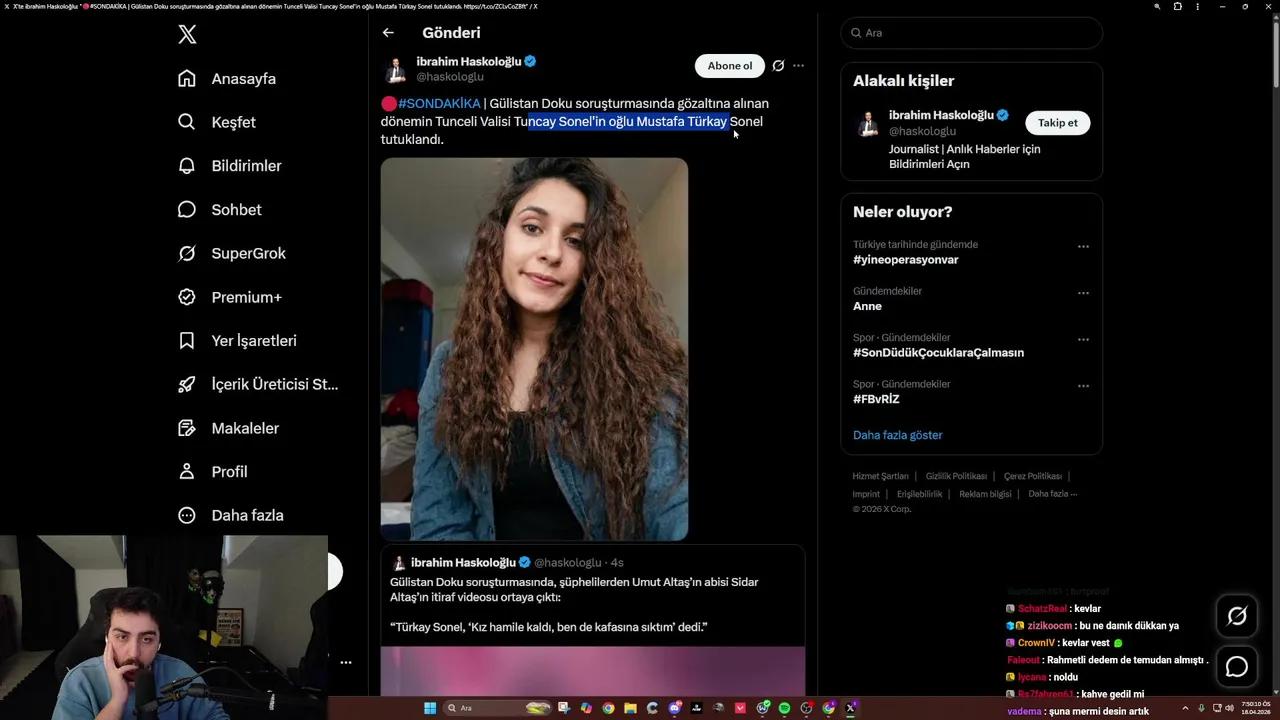Open the #yineoperasyonvar trend

[906, 260]
